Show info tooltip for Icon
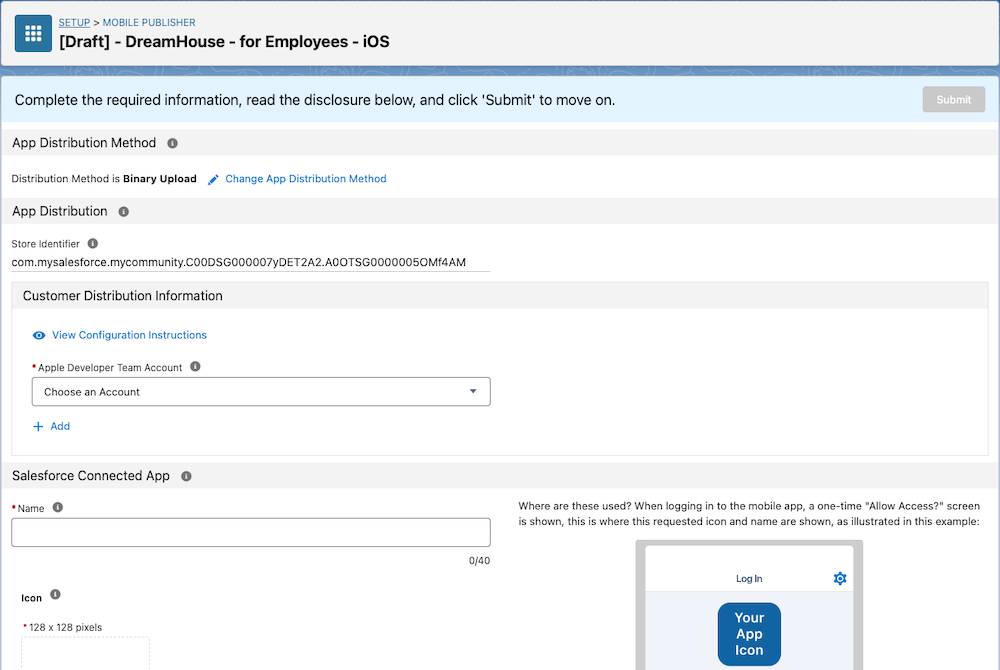Image resolution: width=1000 pixels, height=670 pixels. (x=55, y=594)
